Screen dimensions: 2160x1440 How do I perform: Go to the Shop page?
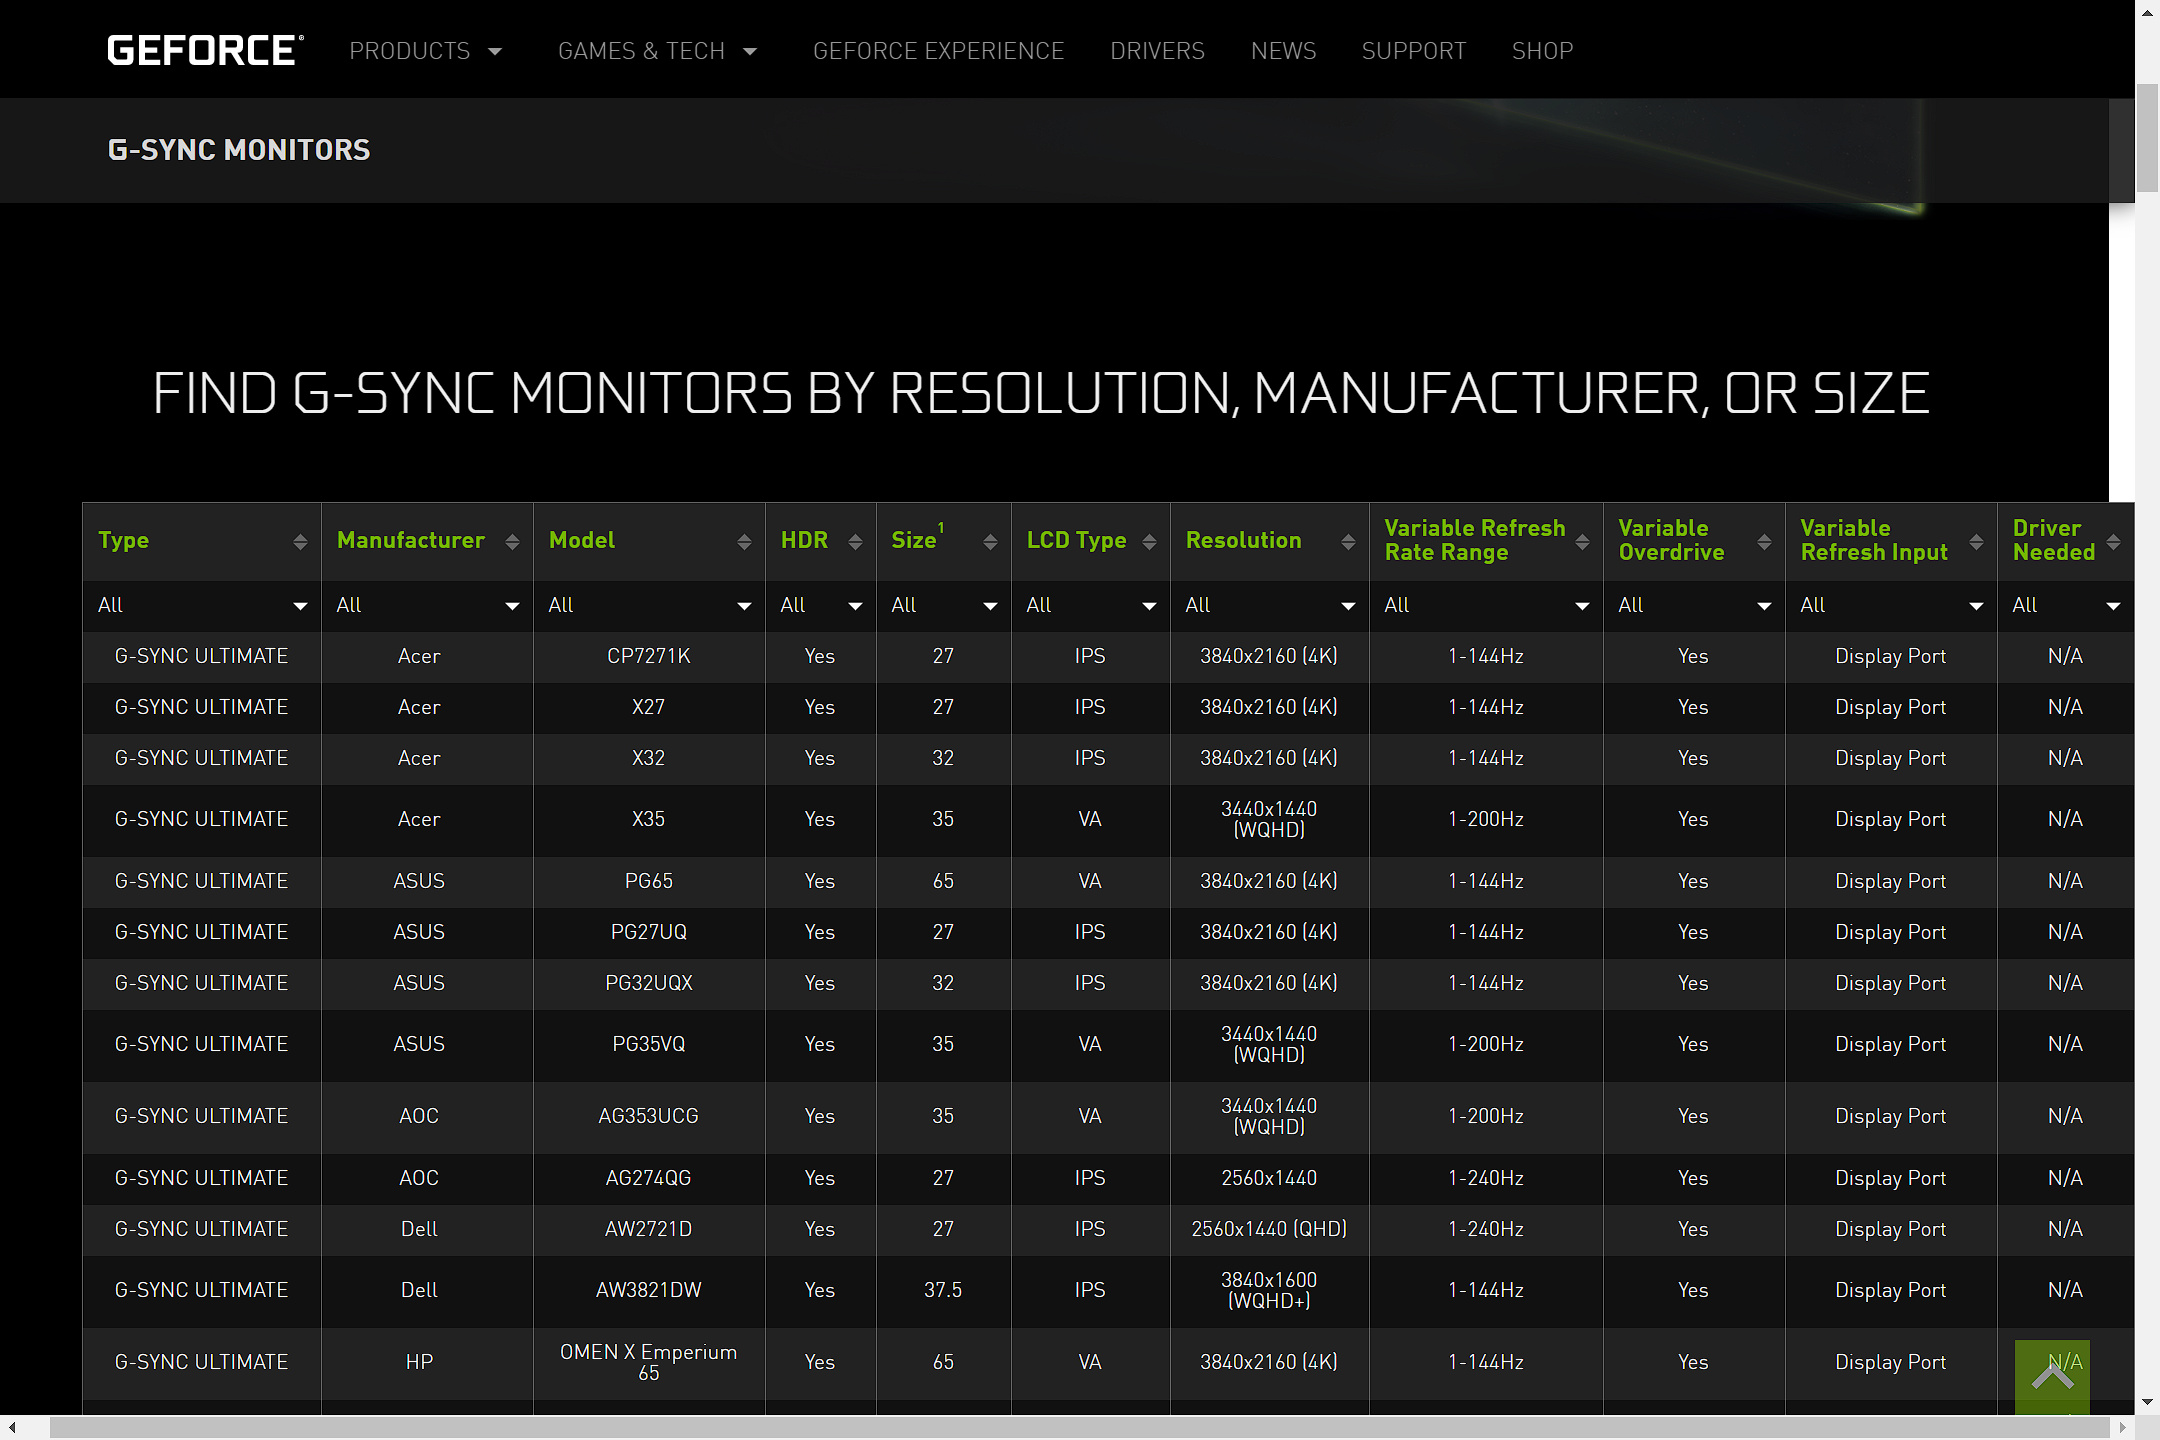click(x=1542, y=51)
